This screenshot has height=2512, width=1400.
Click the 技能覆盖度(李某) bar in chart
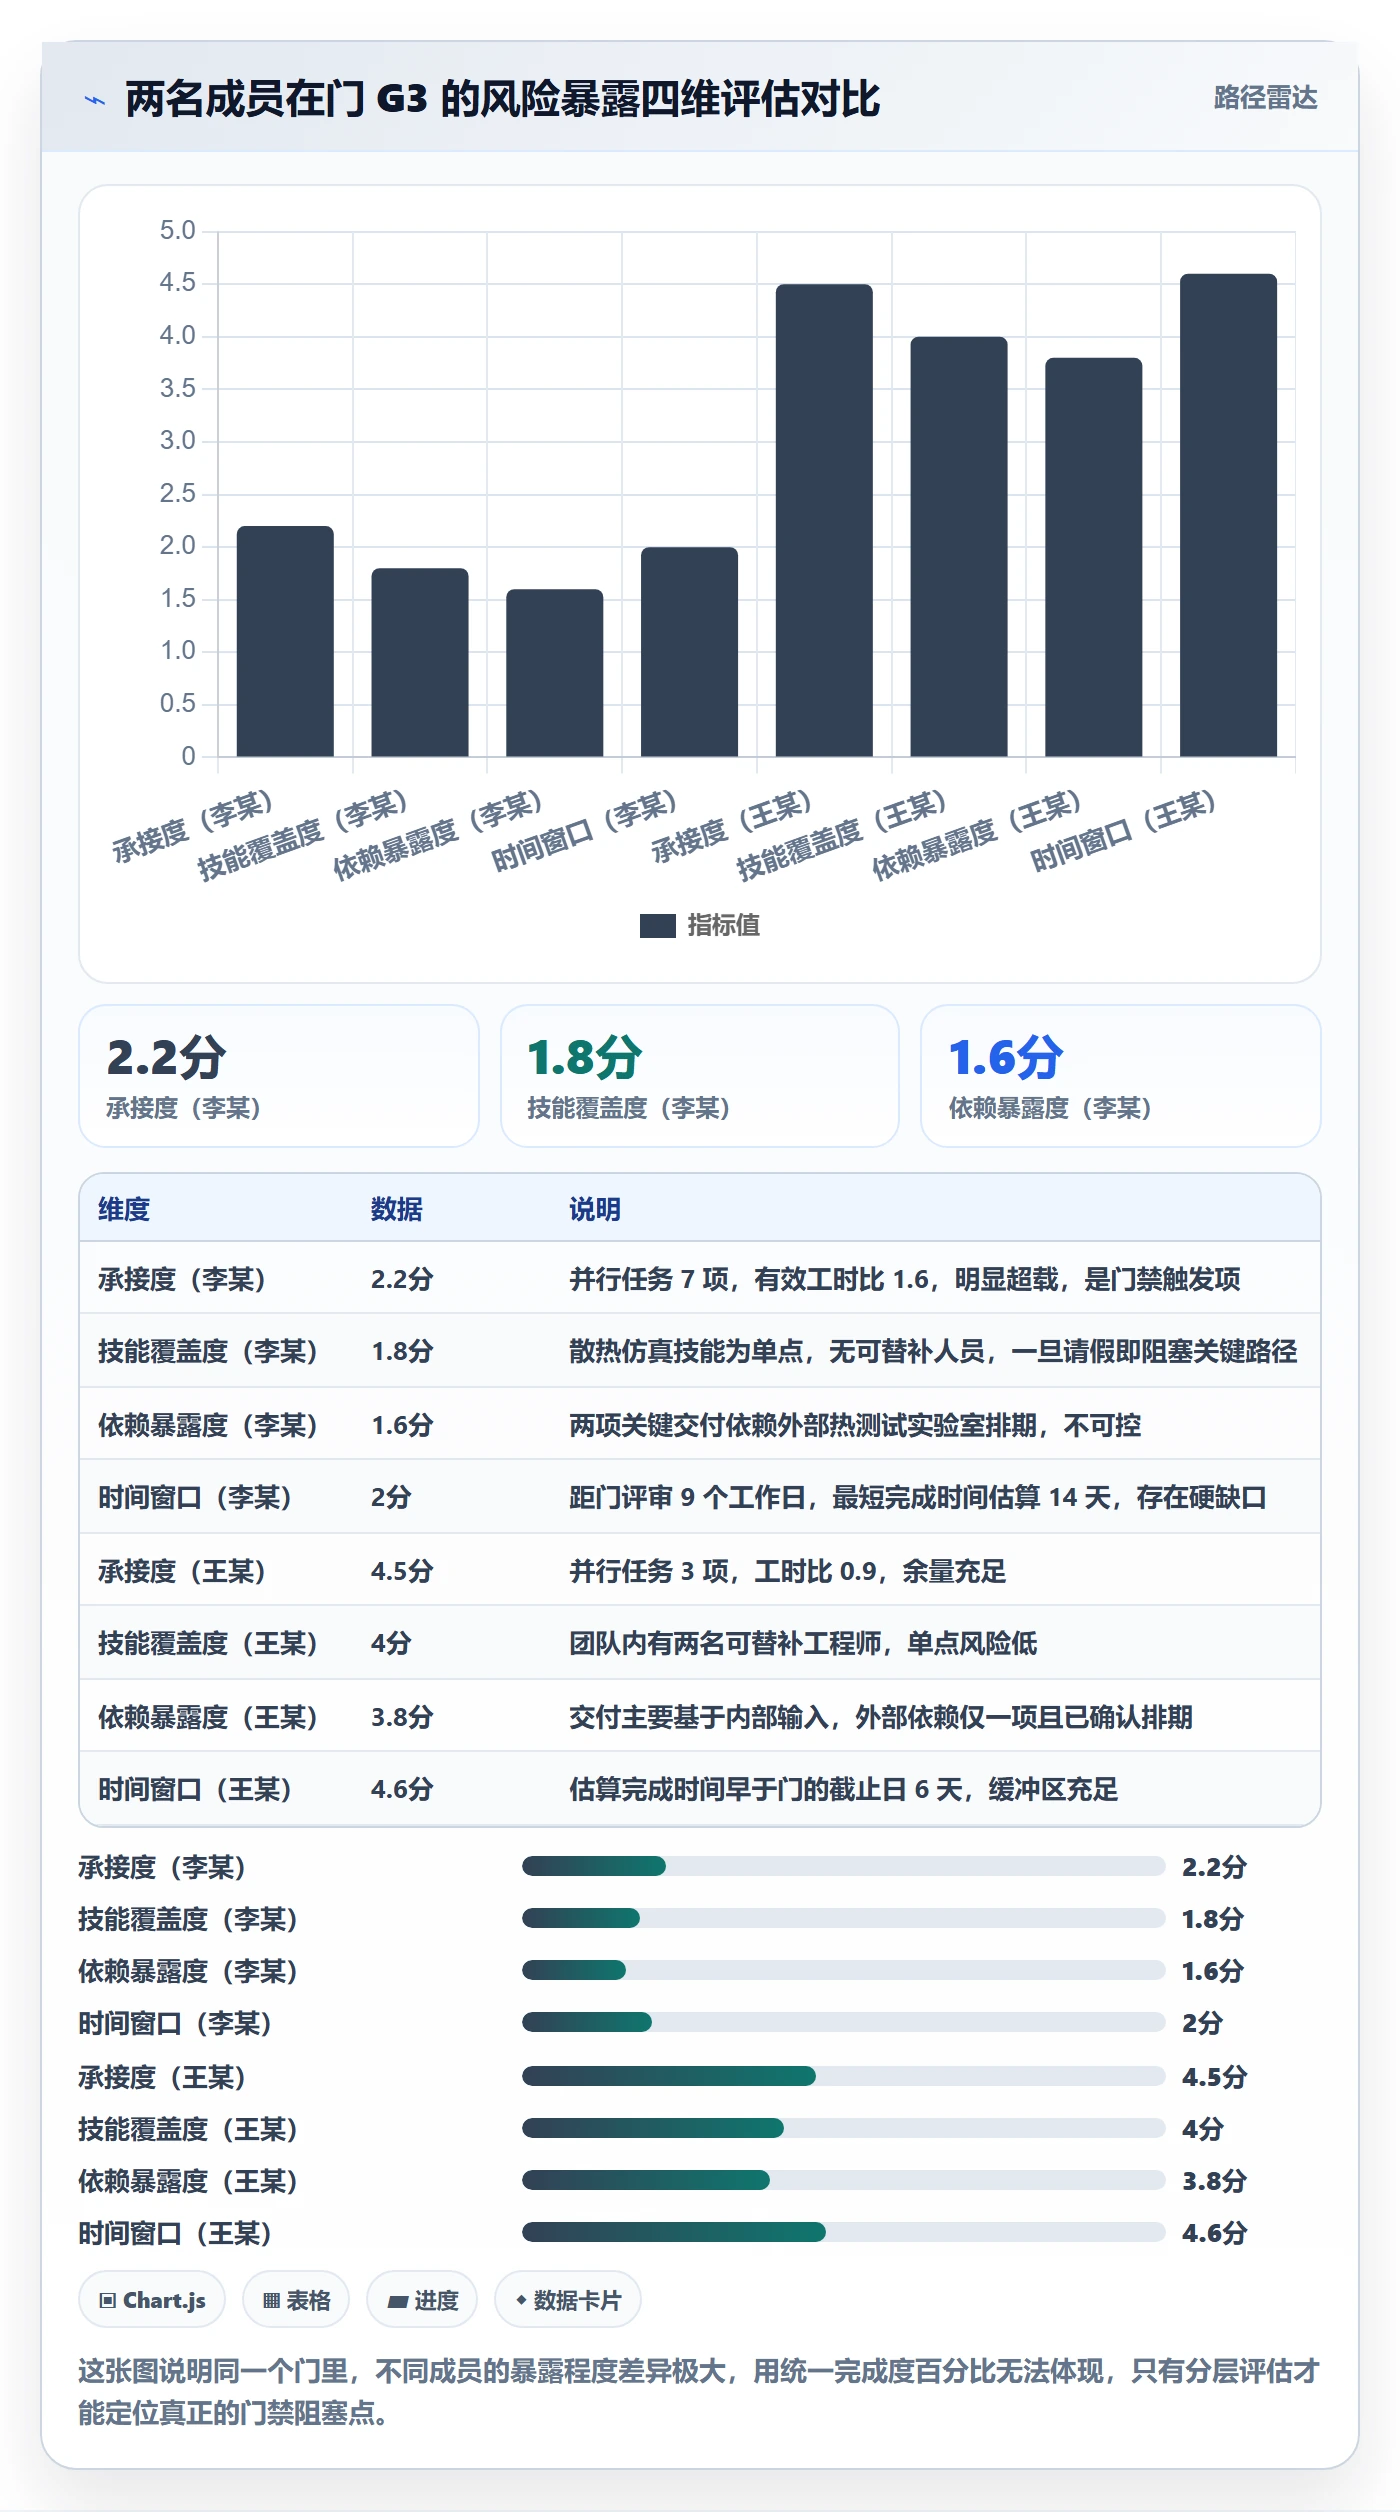[420, 662]
